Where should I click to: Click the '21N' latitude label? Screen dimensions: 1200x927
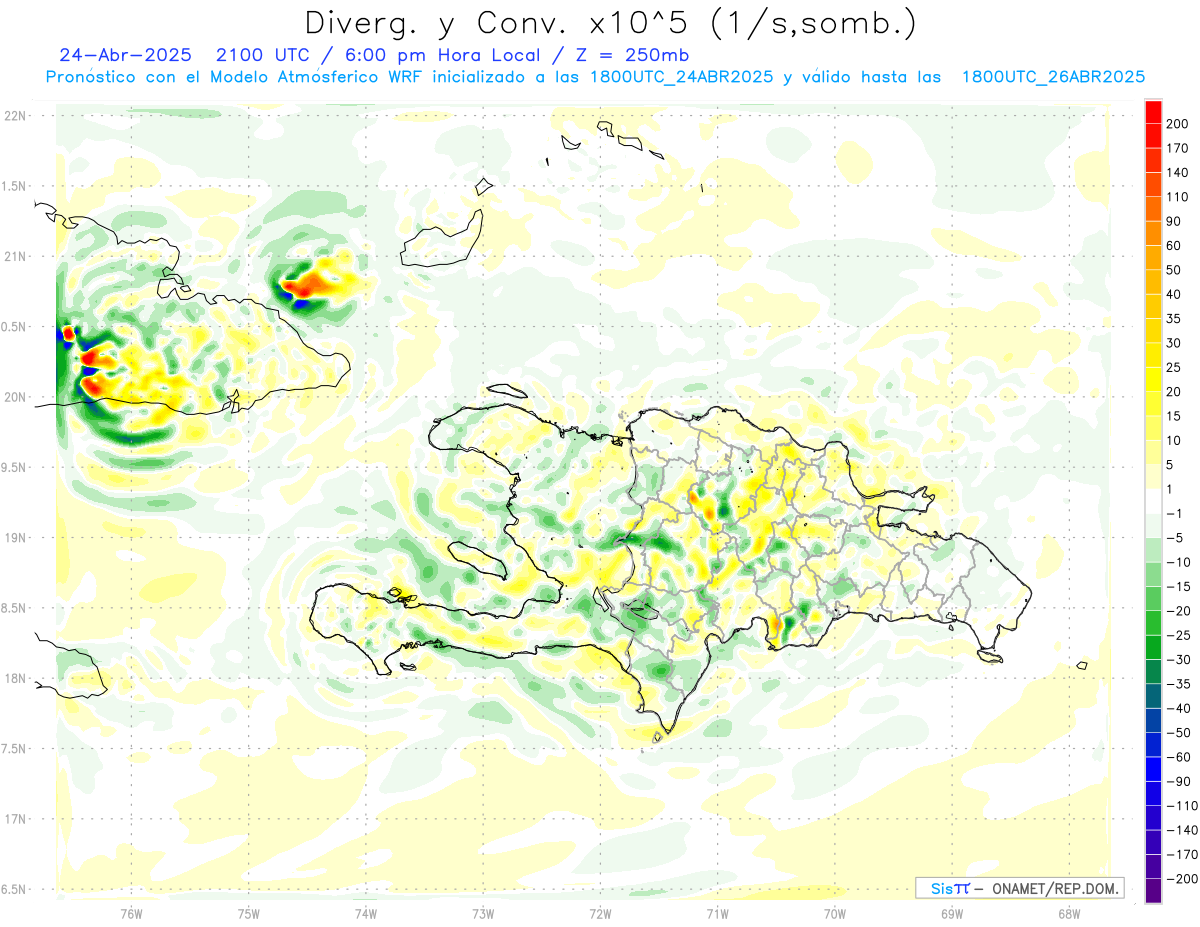15,256
